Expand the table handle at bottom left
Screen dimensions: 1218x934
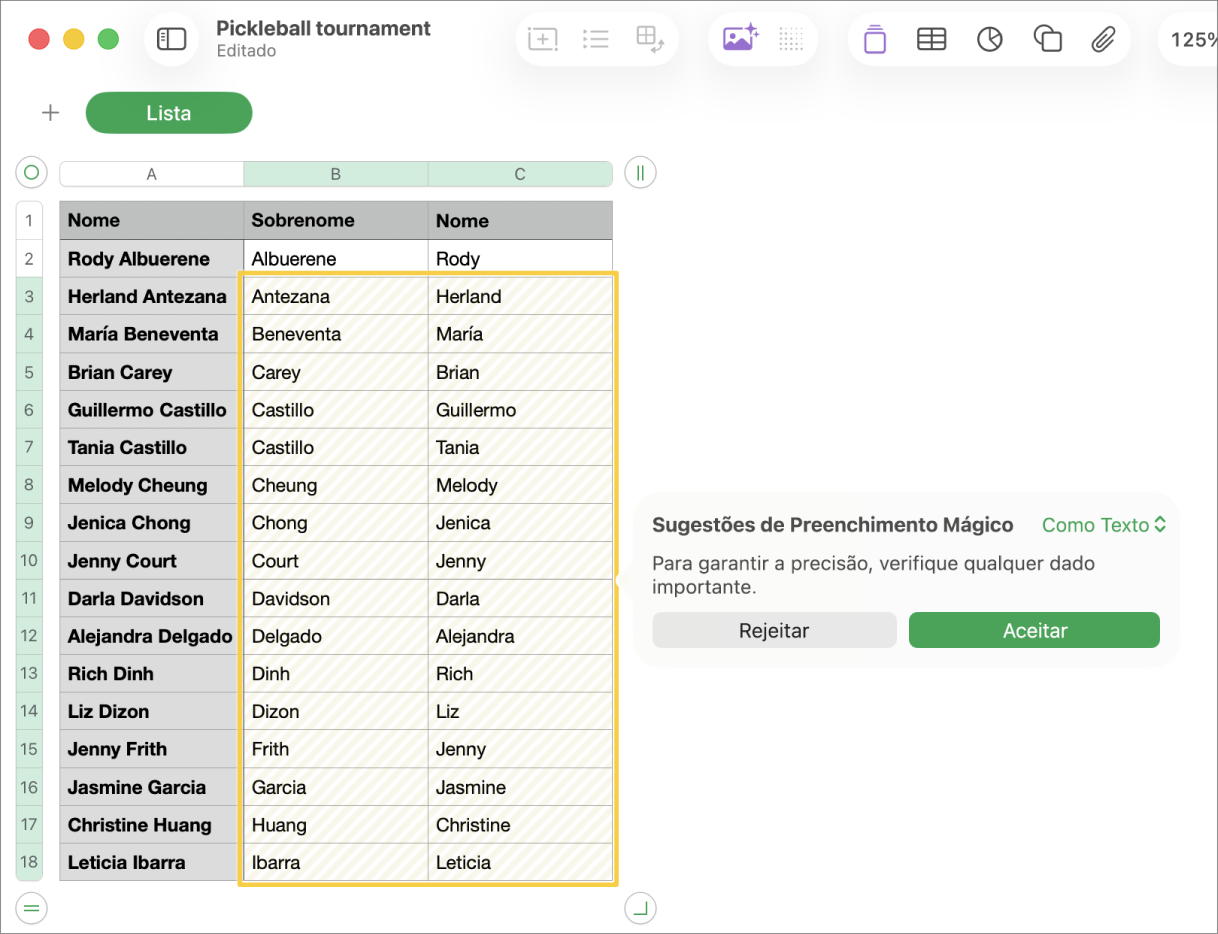click(x=31, y=908)
